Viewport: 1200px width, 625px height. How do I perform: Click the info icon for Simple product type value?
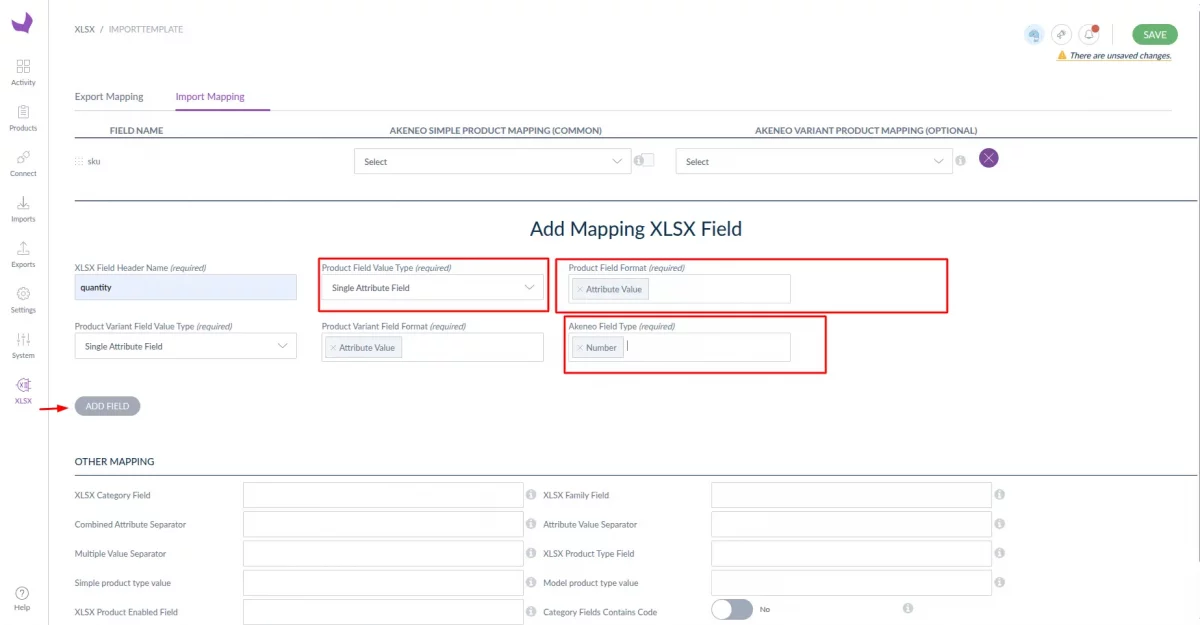tap(531, 582)
